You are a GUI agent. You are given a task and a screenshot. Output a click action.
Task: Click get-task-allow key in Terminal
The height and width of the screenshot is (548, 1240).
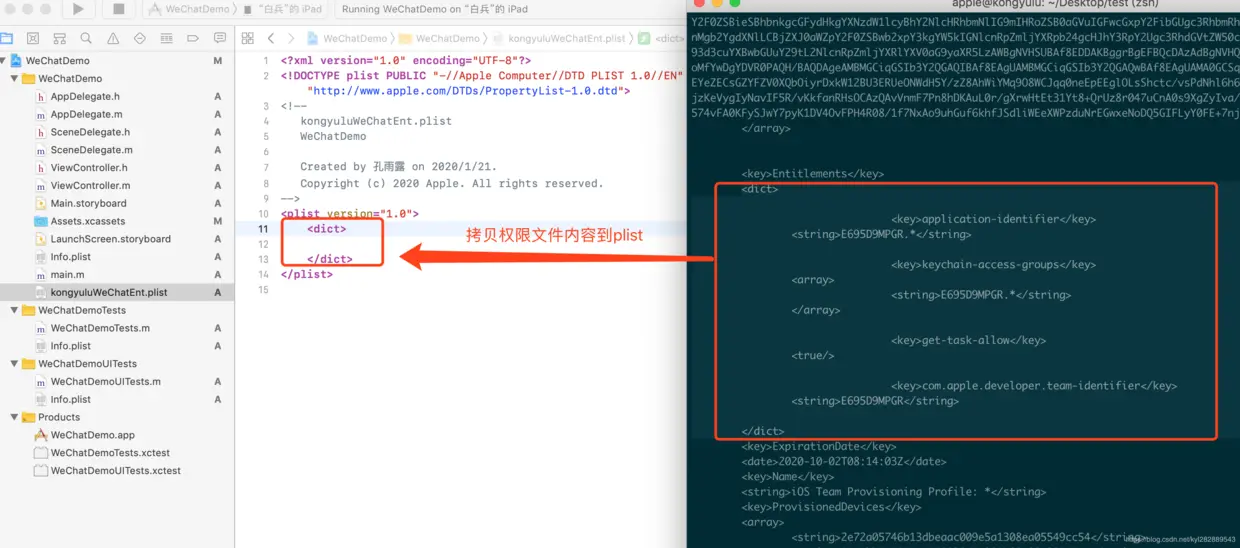click(x=968, y=340)
